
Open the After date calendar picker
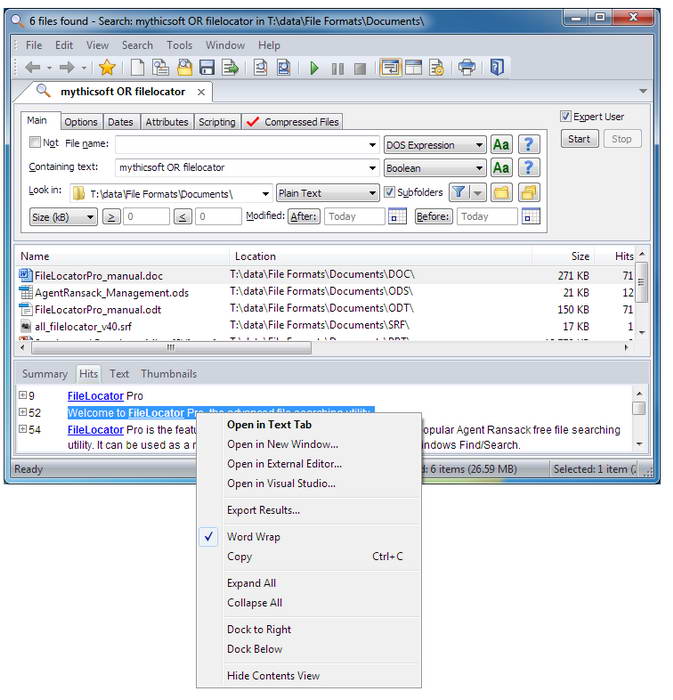[x=397, y=217]
